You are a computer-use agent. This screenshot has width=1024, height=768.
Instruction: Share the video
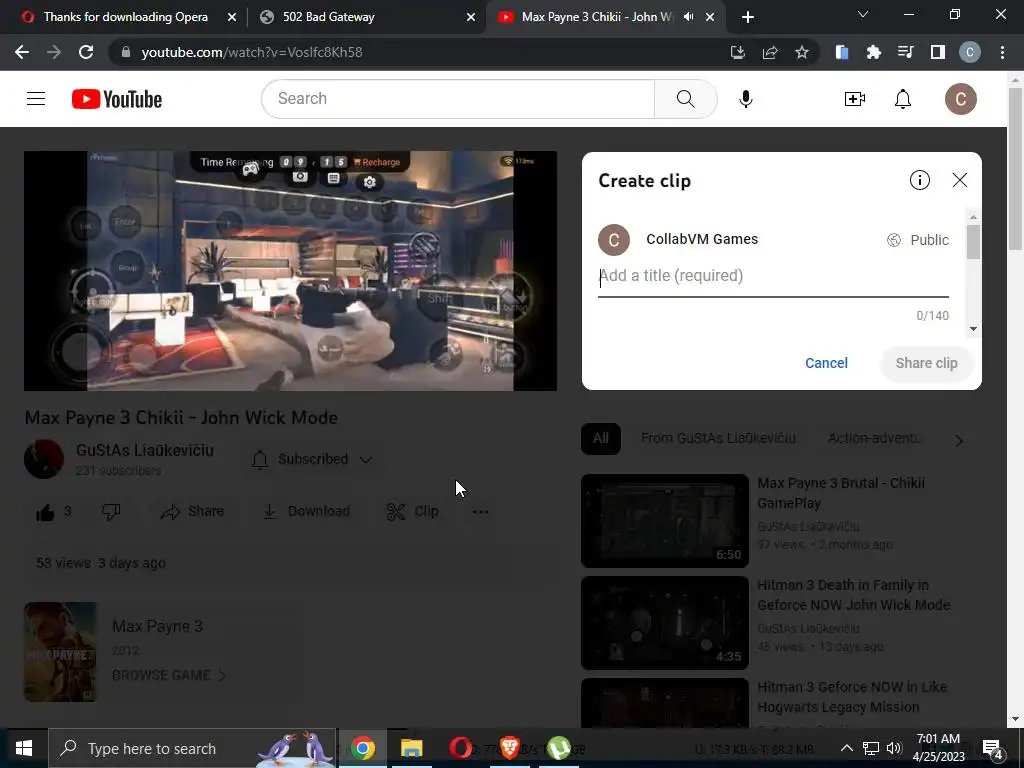192,511
